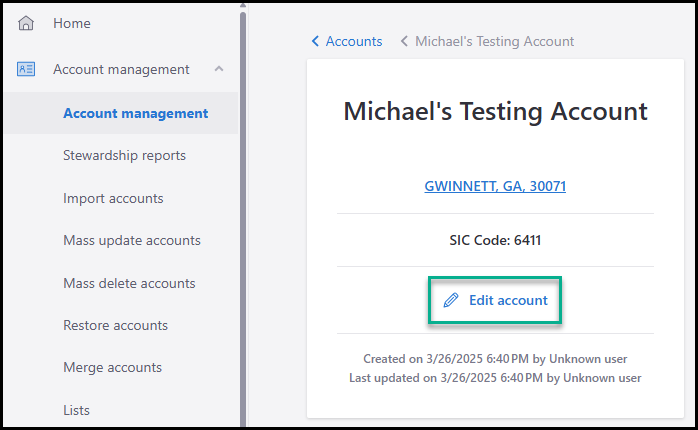Click the Account management card icon
Screen dimensions: 698x430
click(26, 69)
